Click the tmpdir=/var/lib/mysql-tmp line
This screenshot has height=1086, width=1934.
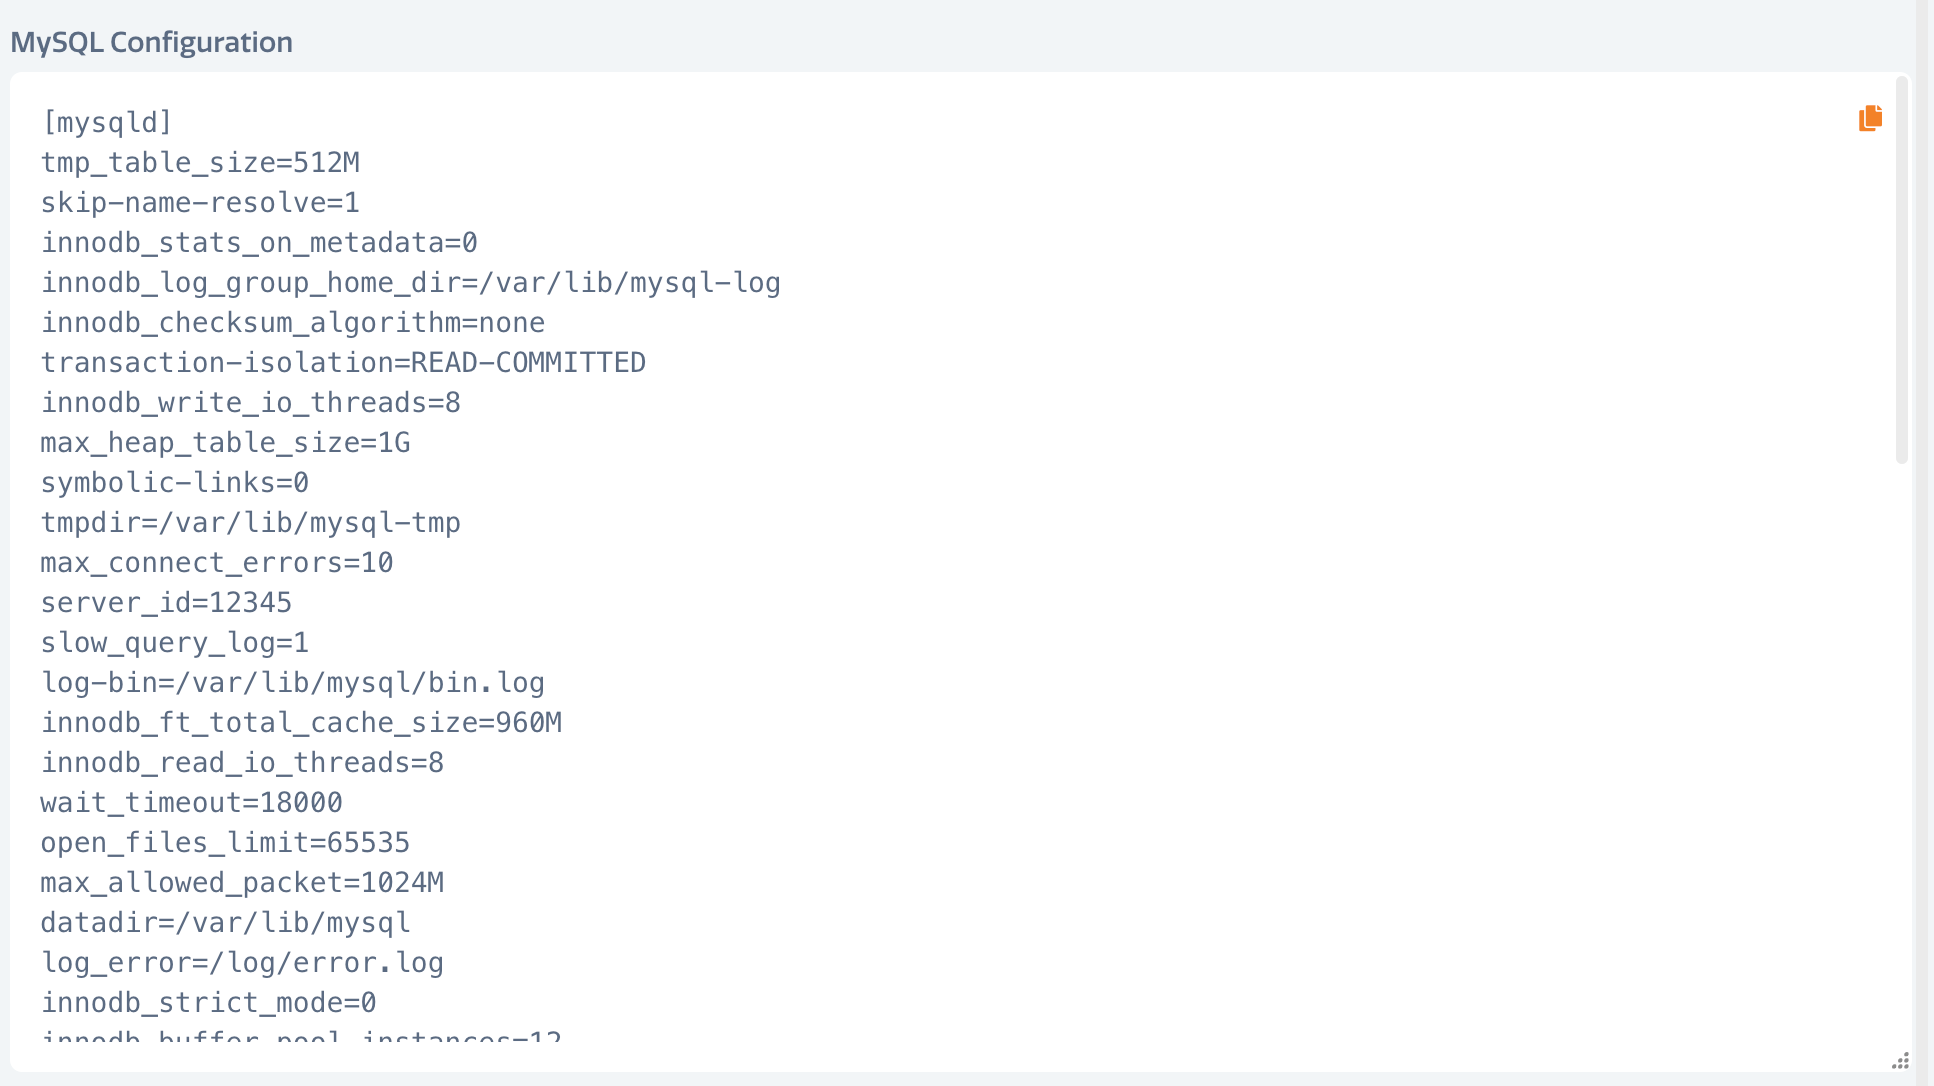(251, 523)
